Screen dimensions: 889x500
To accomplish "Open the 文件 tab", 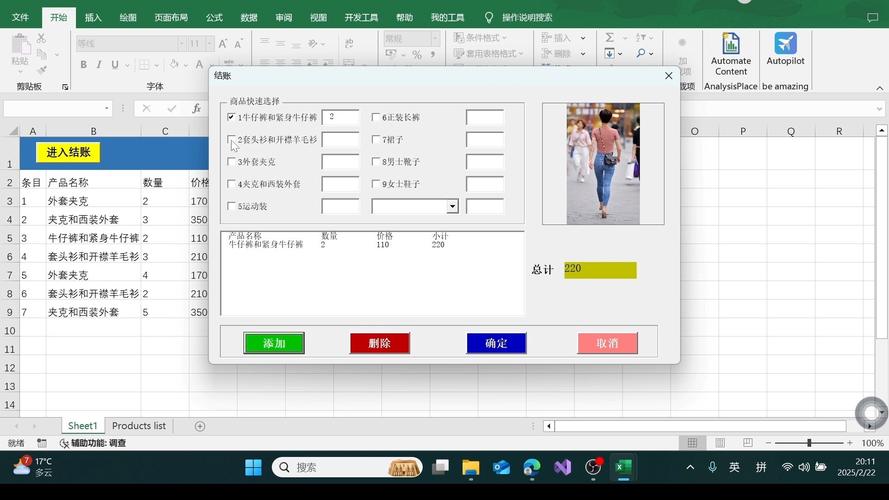I will point(20,18).
